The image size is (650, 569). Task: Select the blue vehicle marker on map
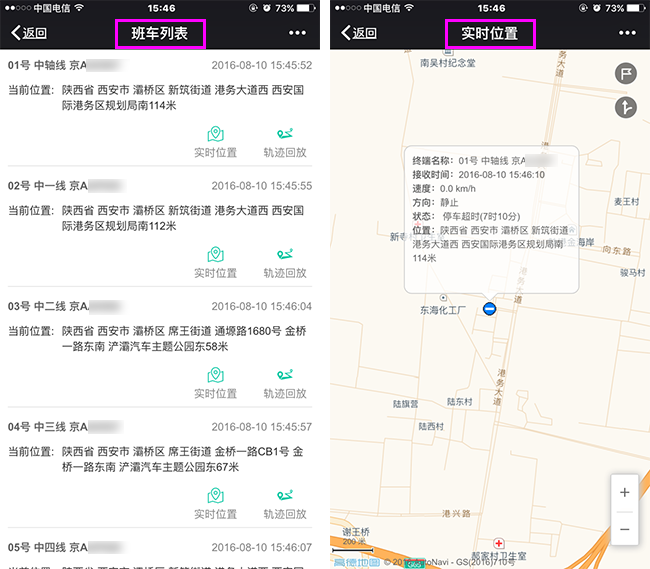(x=489, y=309)
